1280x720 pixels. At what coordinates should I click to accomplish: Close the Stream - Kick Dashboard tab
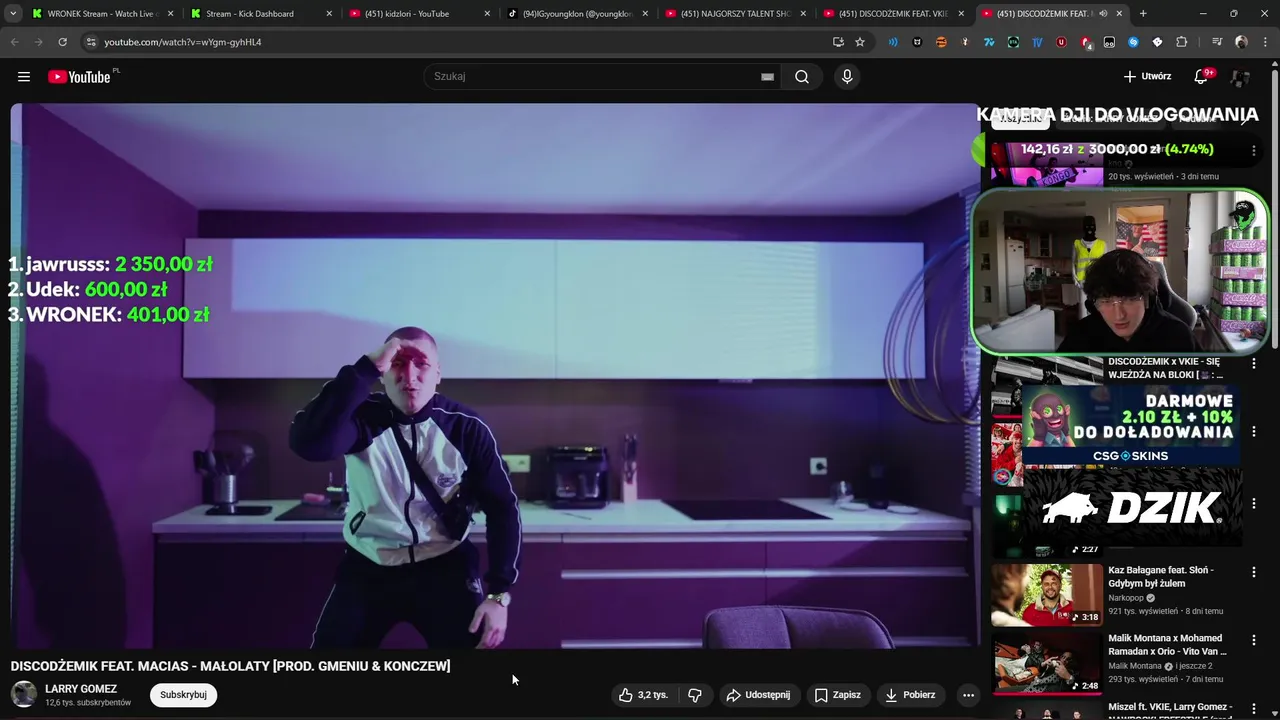click(329, 14)
